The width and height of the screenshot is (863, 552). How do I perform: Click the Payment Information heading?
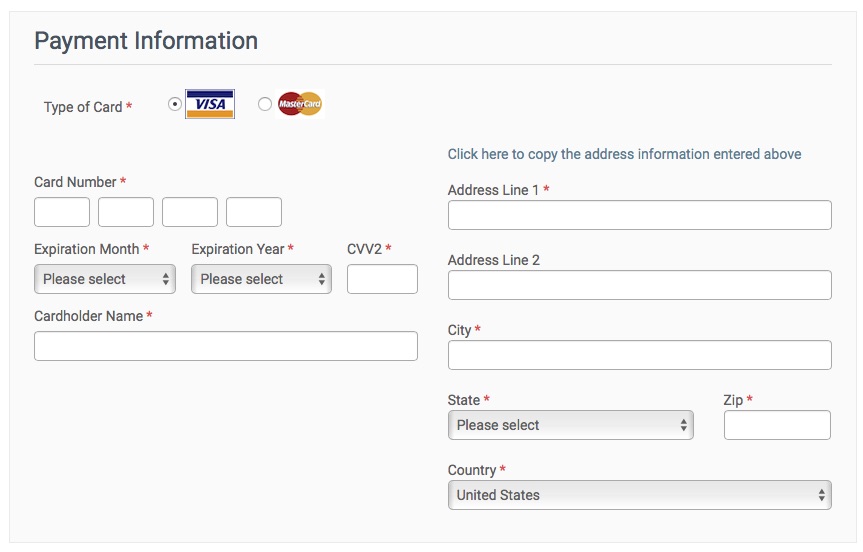[146, 41]
